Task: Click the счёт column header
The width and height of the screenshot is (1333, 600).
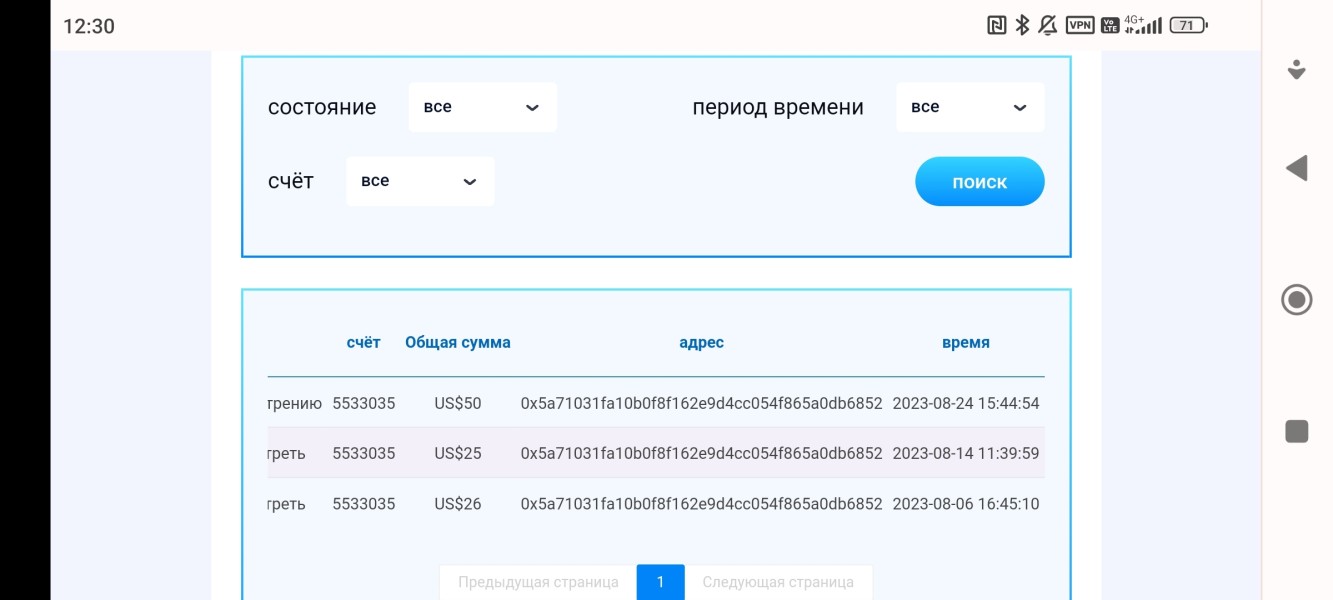Action: click(363, 342)
